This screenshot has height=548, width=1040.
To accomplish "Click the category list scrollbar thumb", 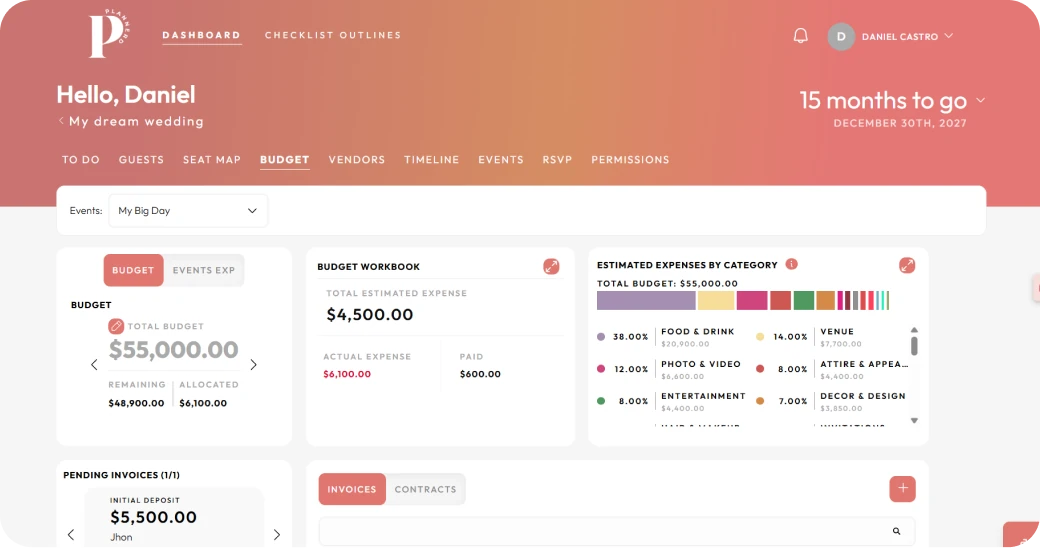I will pyautogui.click(x=914, y=346).
